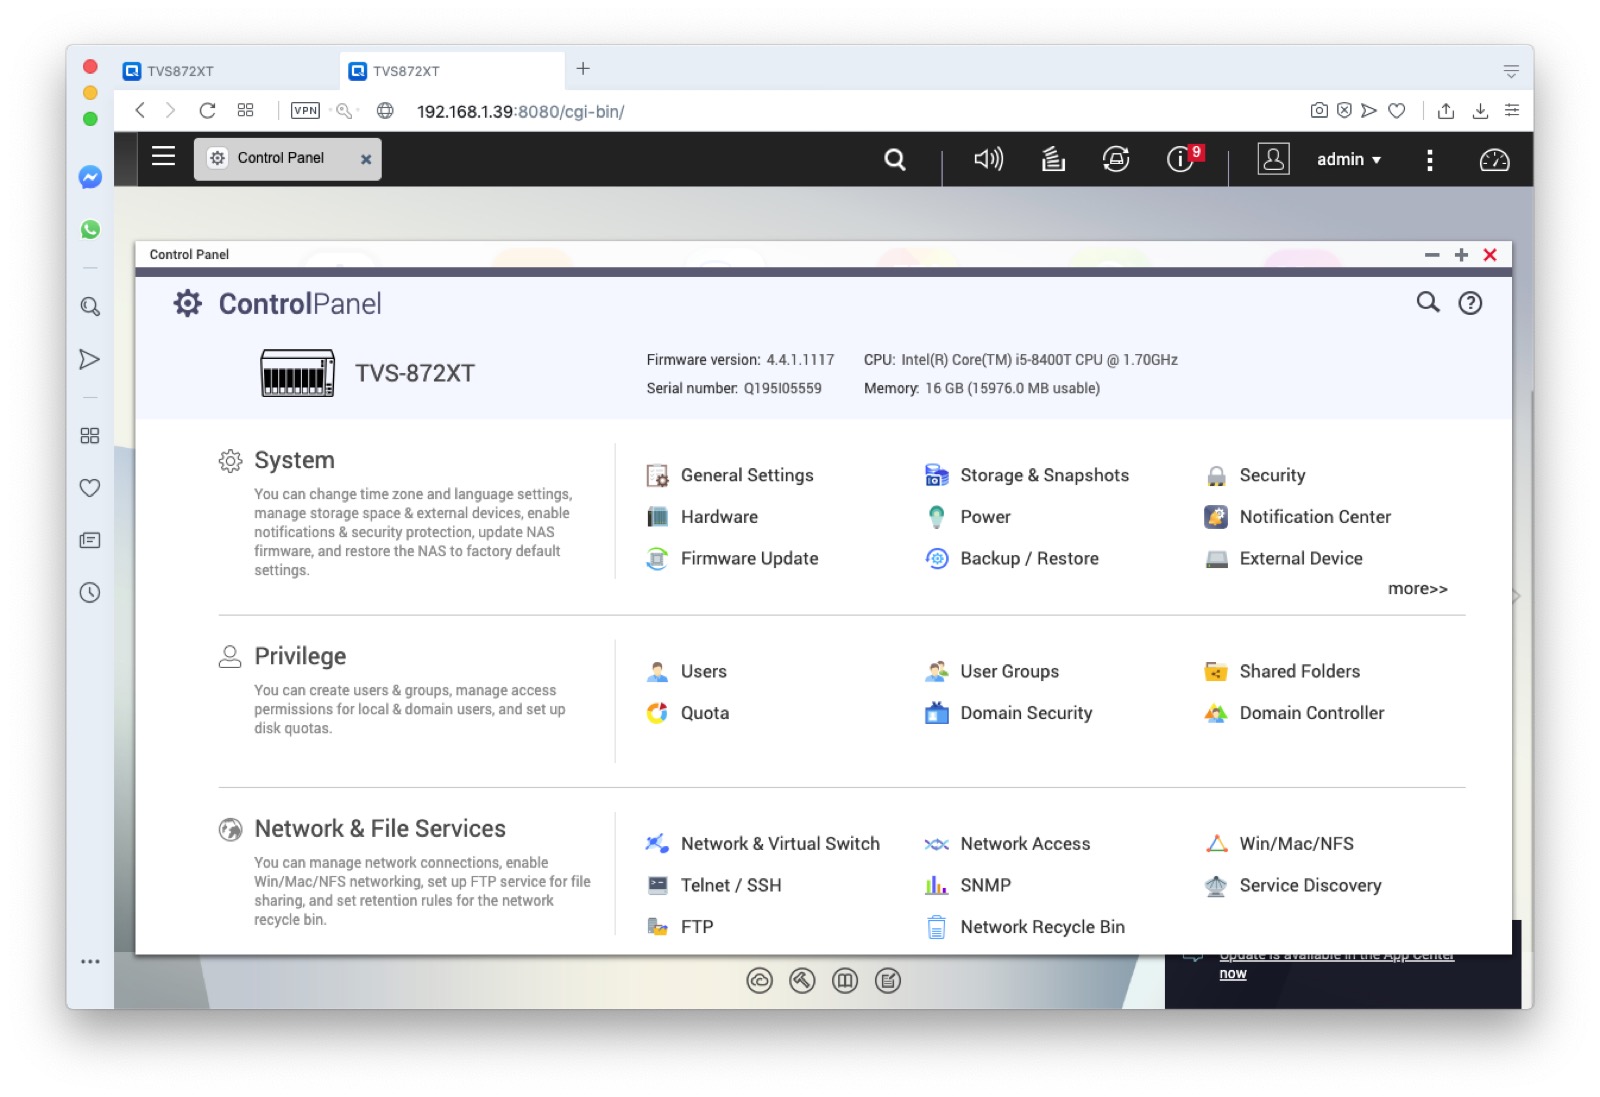Go back in browser history
Viewport: 1600px width, 1097px height.
(140, 110)
